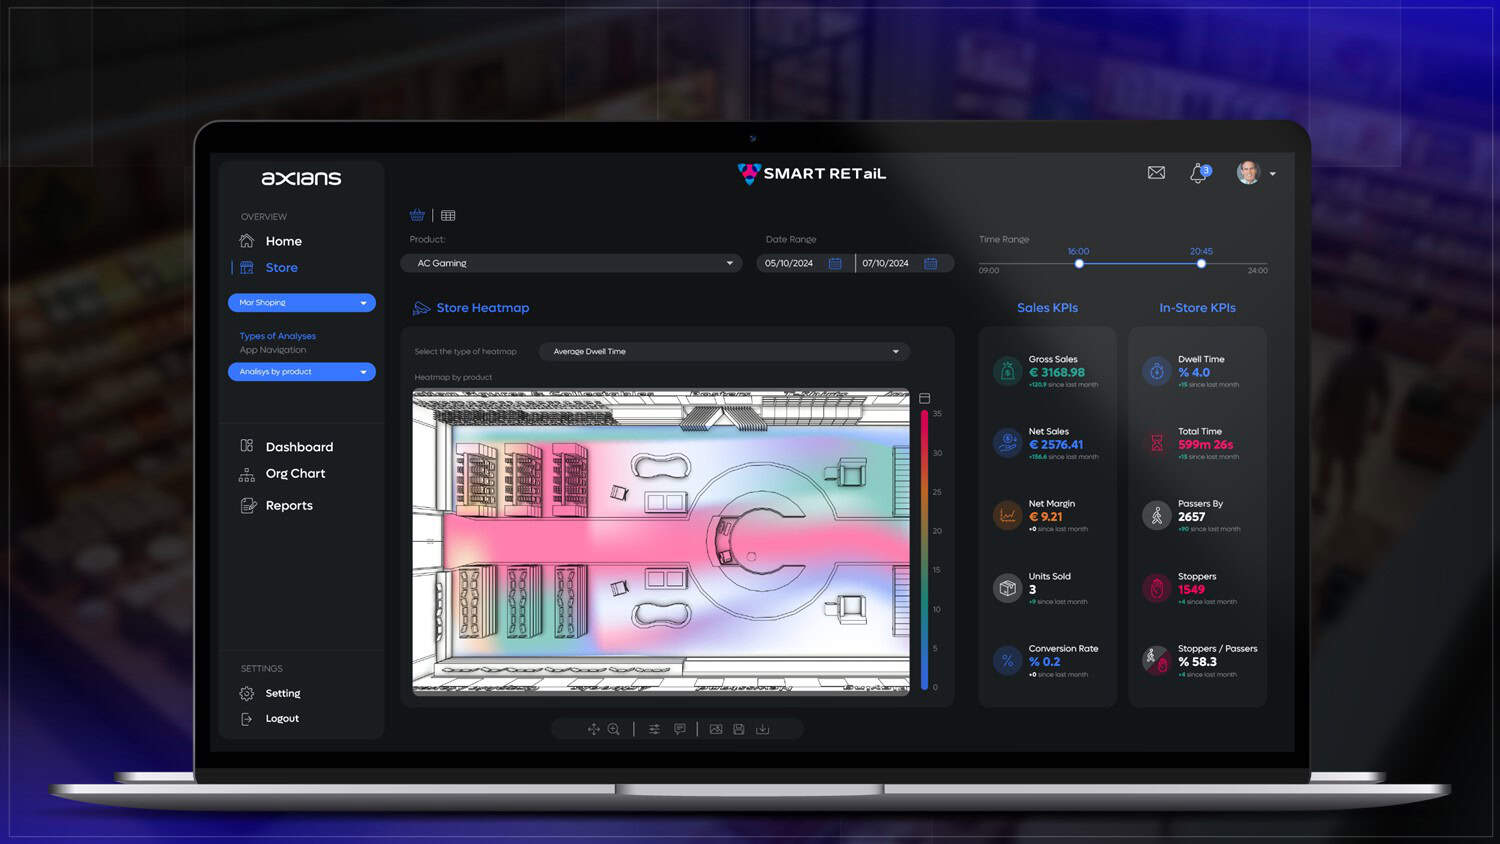Click the 16:00 time range slider handle
Screen dimensions: 1500x844
pyautogui.click(x=1079, y=264)
